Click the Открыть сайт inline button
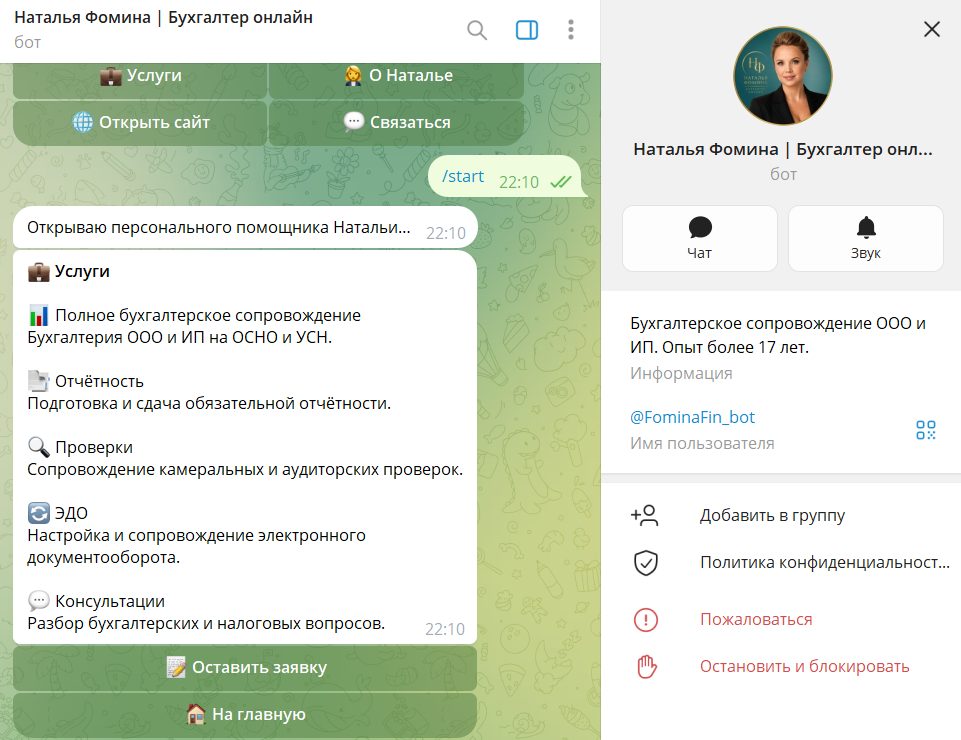961x740 pixels. point(140,123)
